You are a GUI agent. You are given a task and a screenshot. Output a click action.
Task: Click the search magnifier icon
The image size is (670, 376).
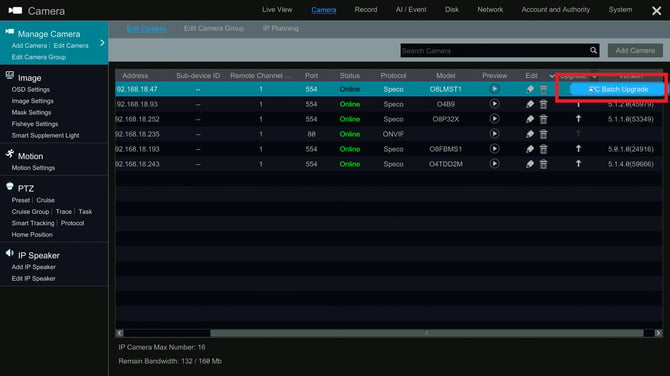(x=594, y=50)
